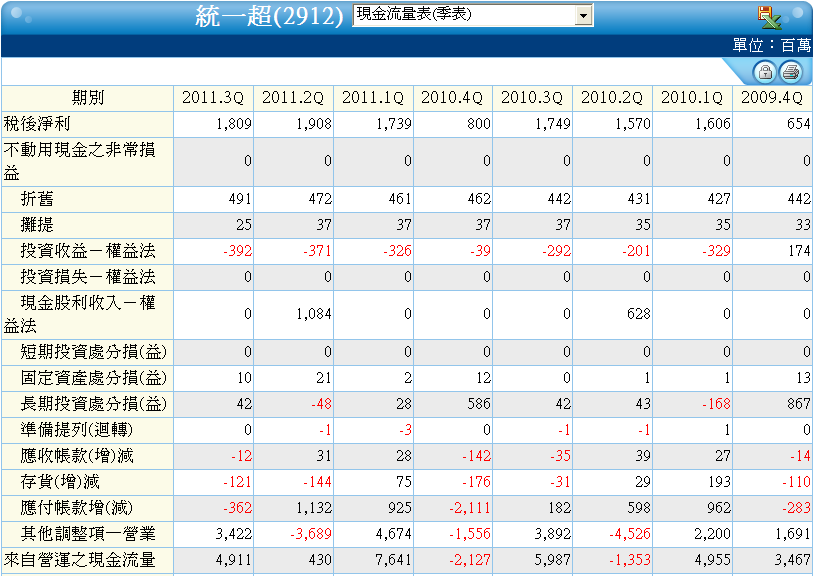This screenshot has height=576, width=814.
Task: Select the 2010.1Q column header
Action: [x=692, y=98]
